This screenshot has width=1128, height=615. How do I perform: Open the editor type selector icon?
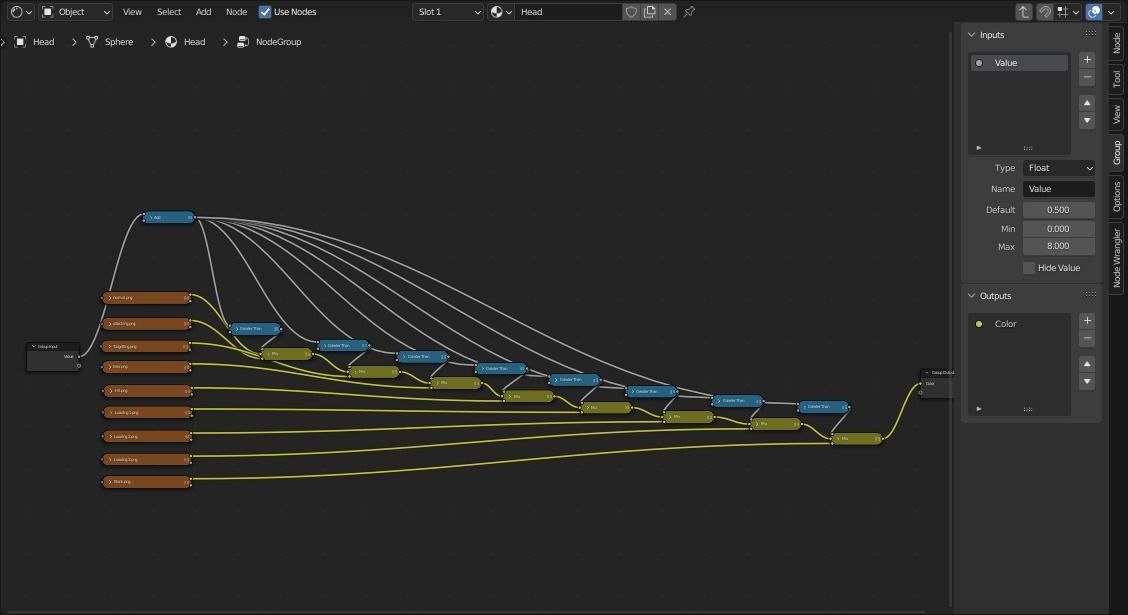point(20,12)
